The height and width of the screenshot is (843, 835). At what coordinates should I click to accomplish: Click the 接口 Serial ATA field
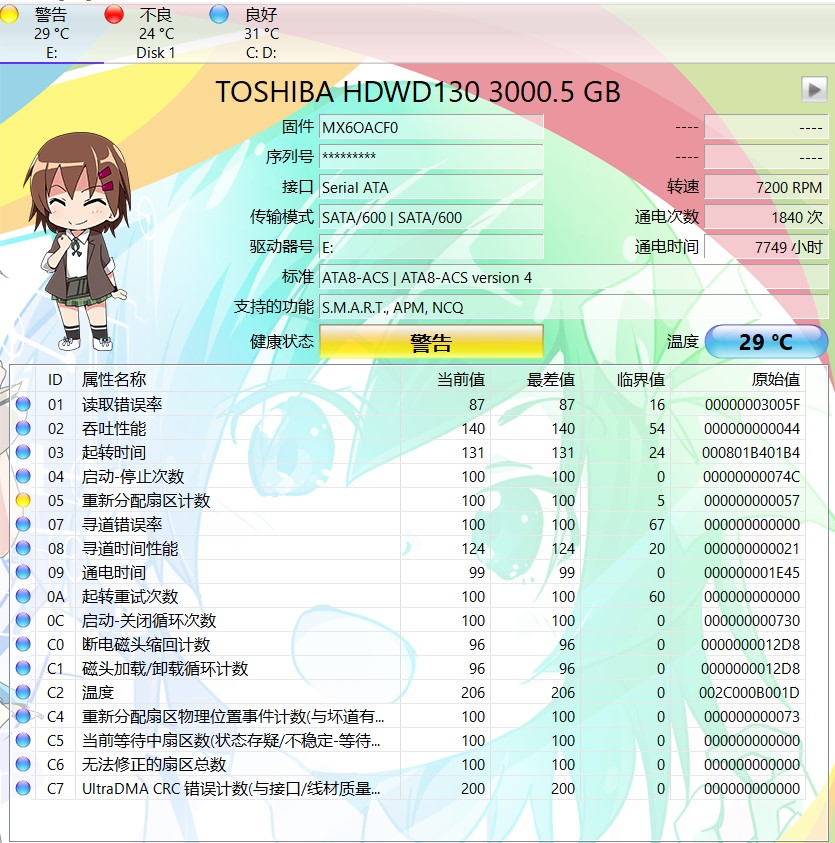click(x=431, y=188)
